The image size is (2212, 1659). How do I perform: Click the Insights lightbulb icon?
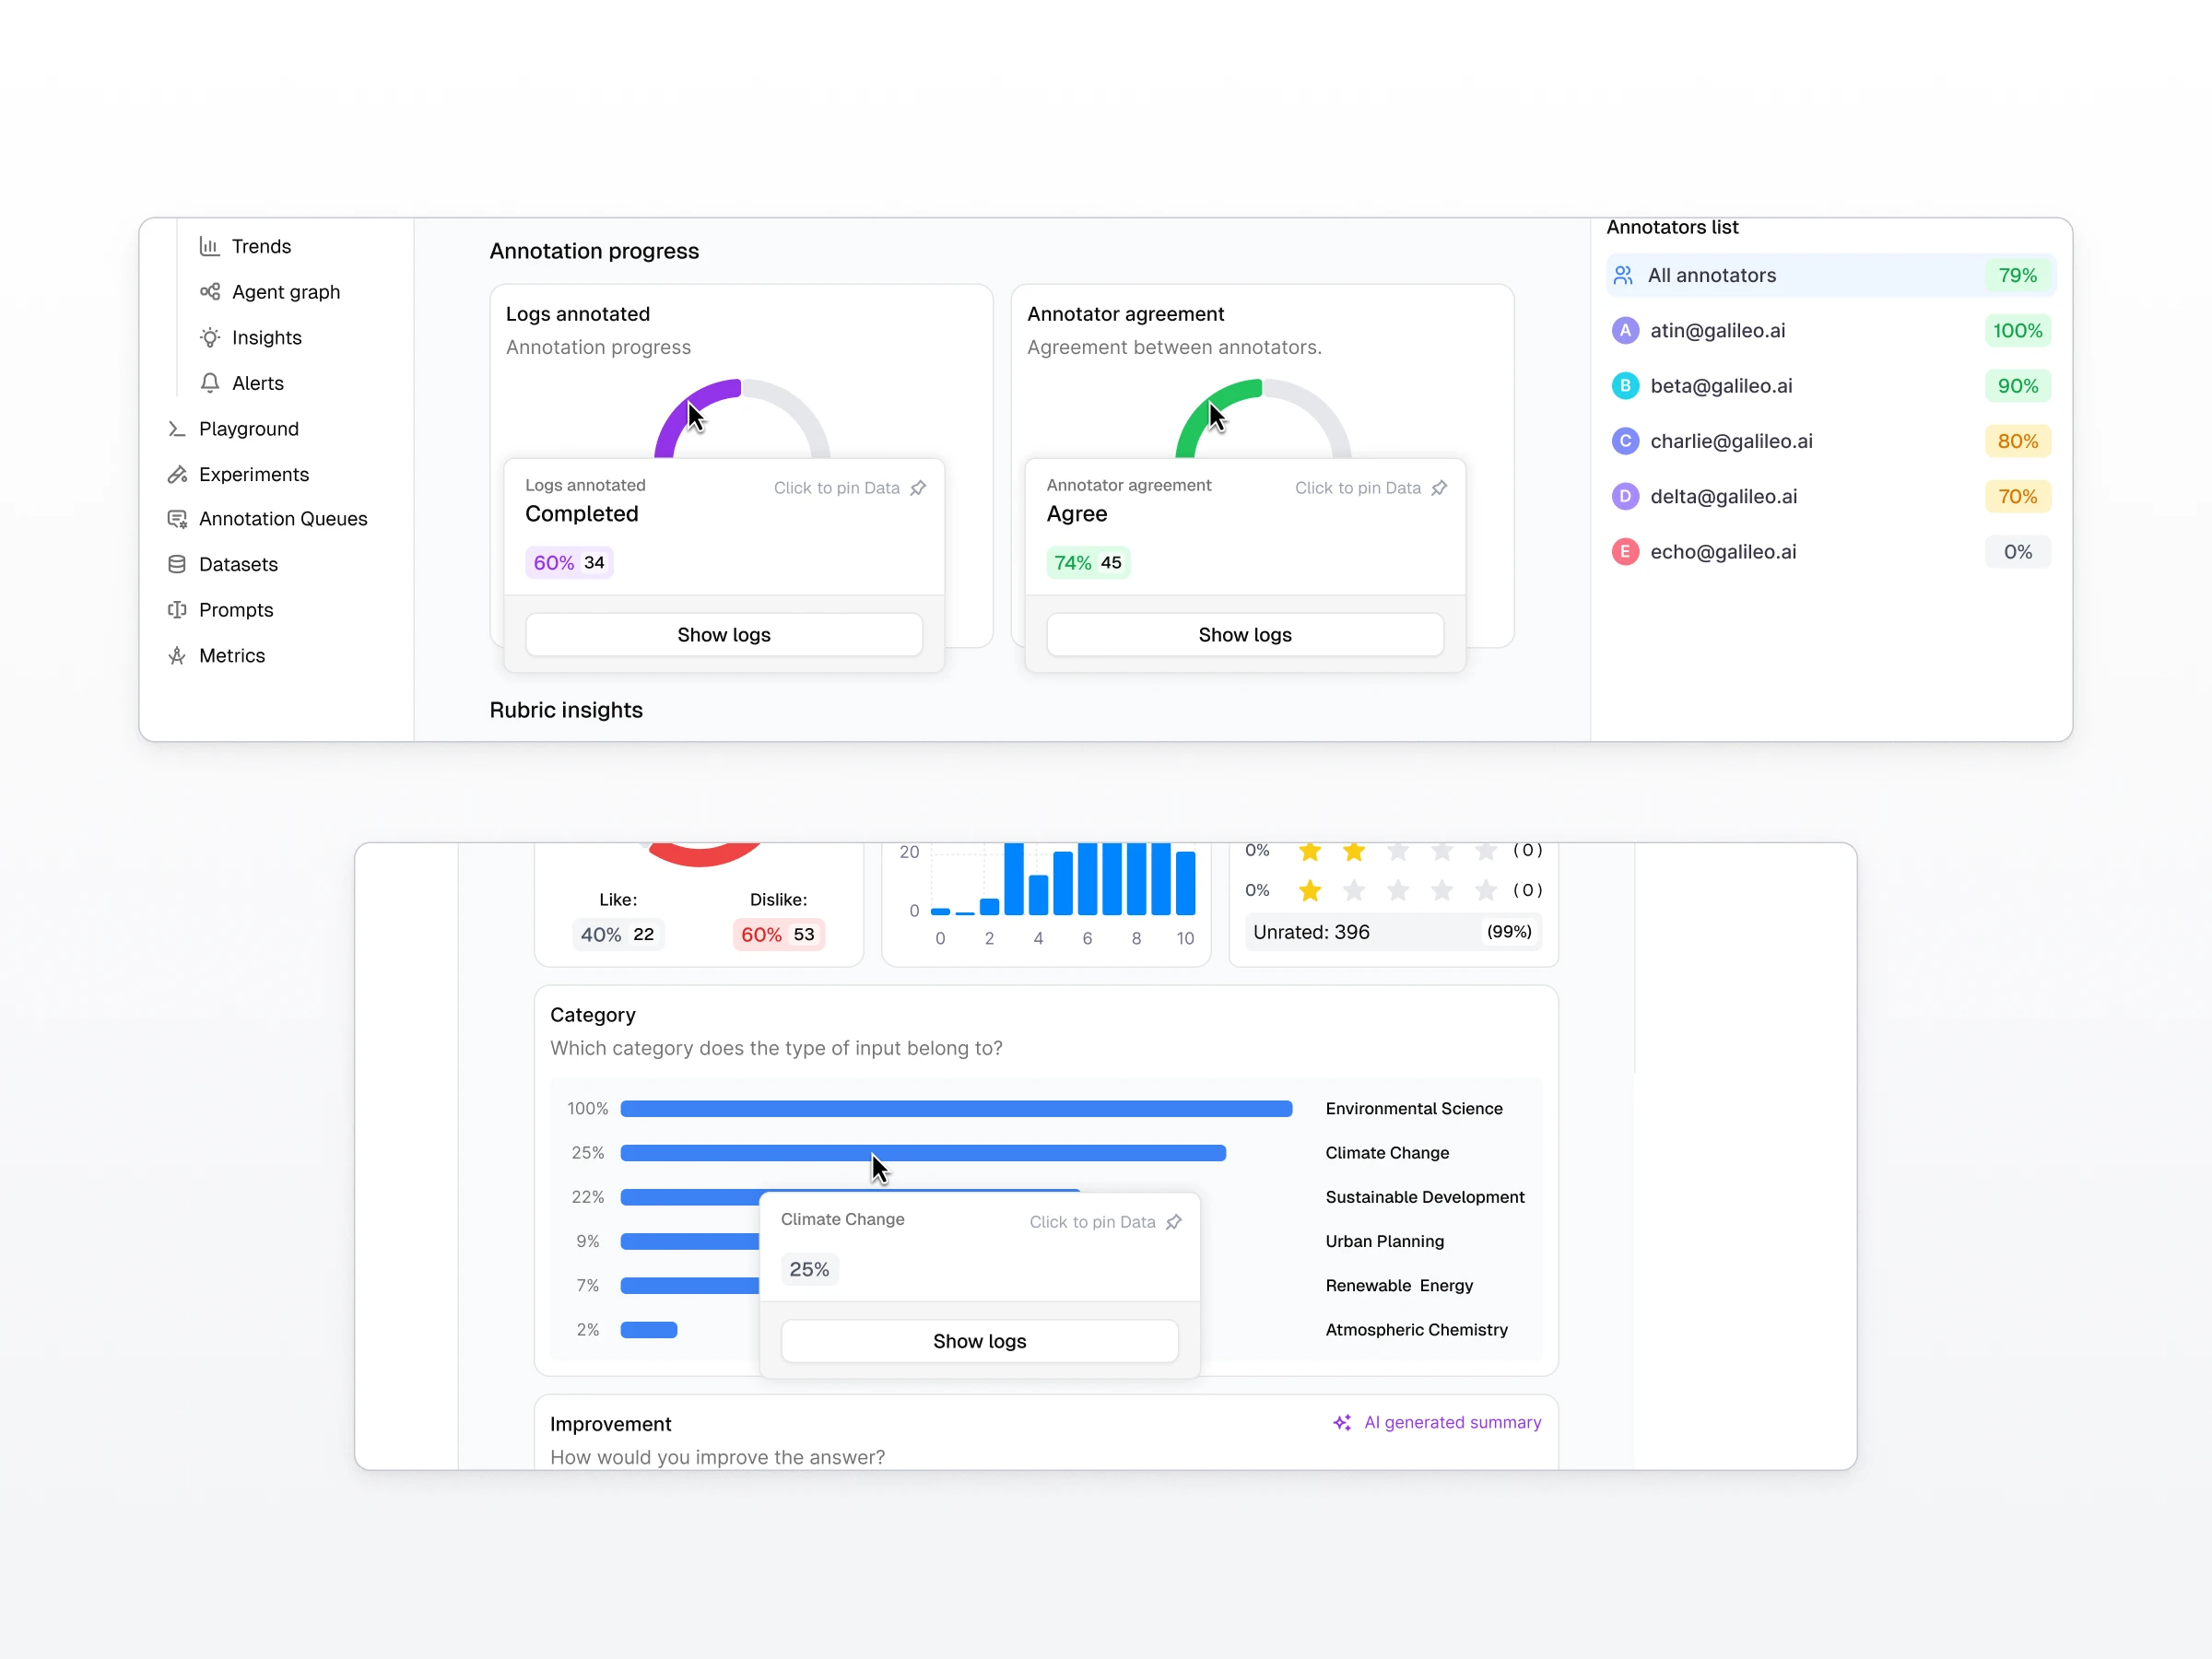209,338
